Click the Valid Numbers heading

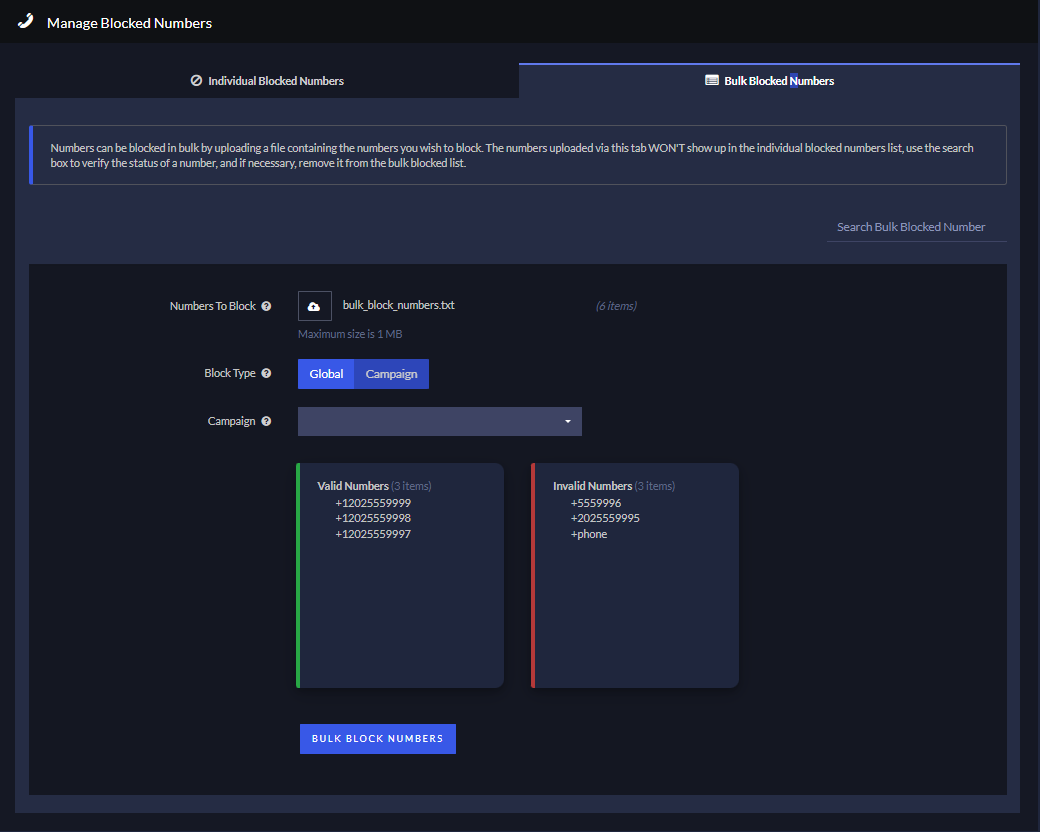tap(353, 486)
